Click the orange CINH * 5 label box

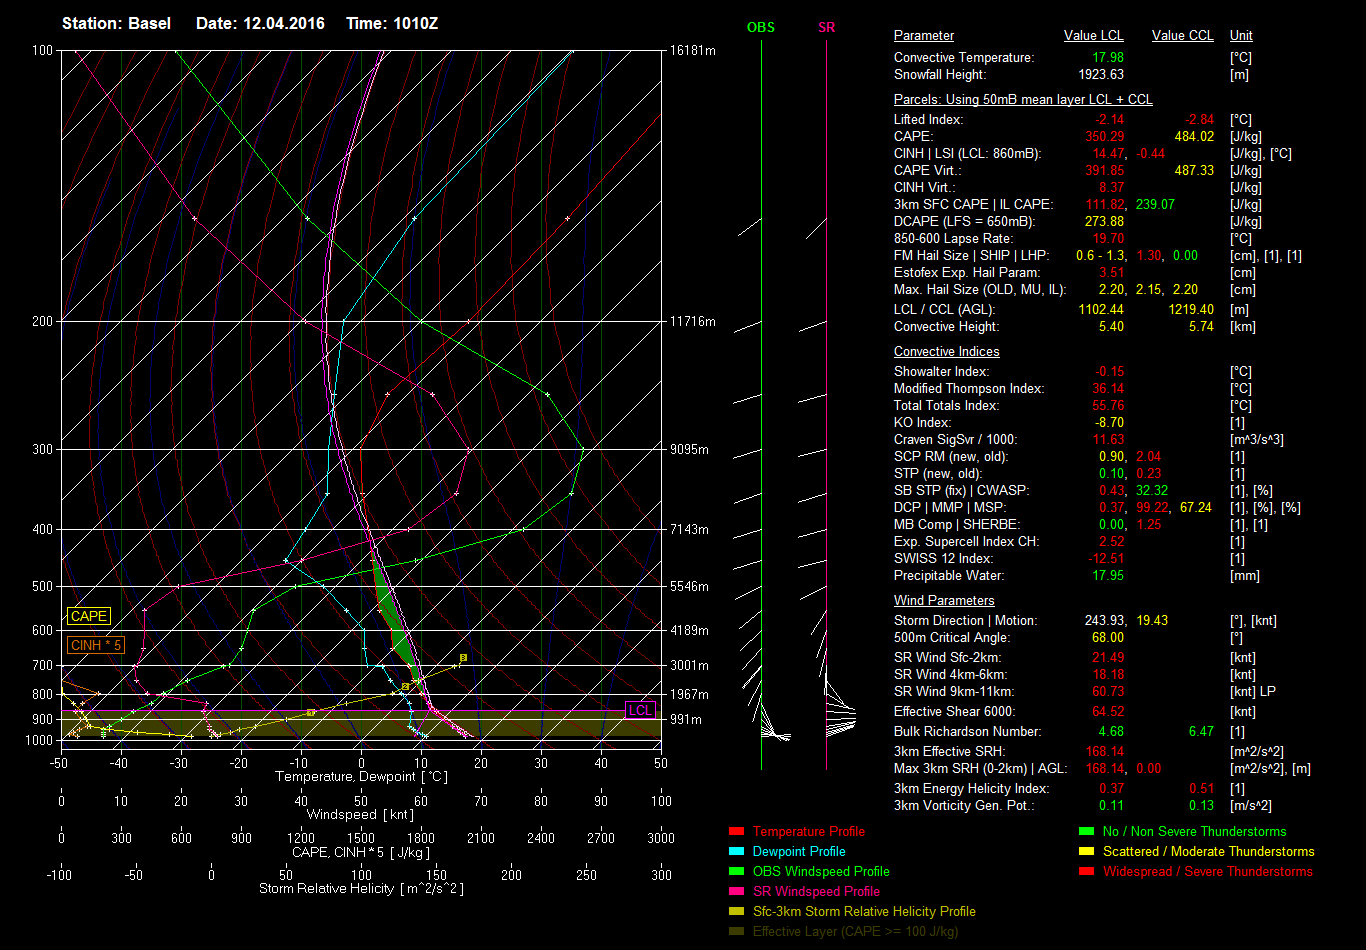pyautogui.click(x=96, y=646)
